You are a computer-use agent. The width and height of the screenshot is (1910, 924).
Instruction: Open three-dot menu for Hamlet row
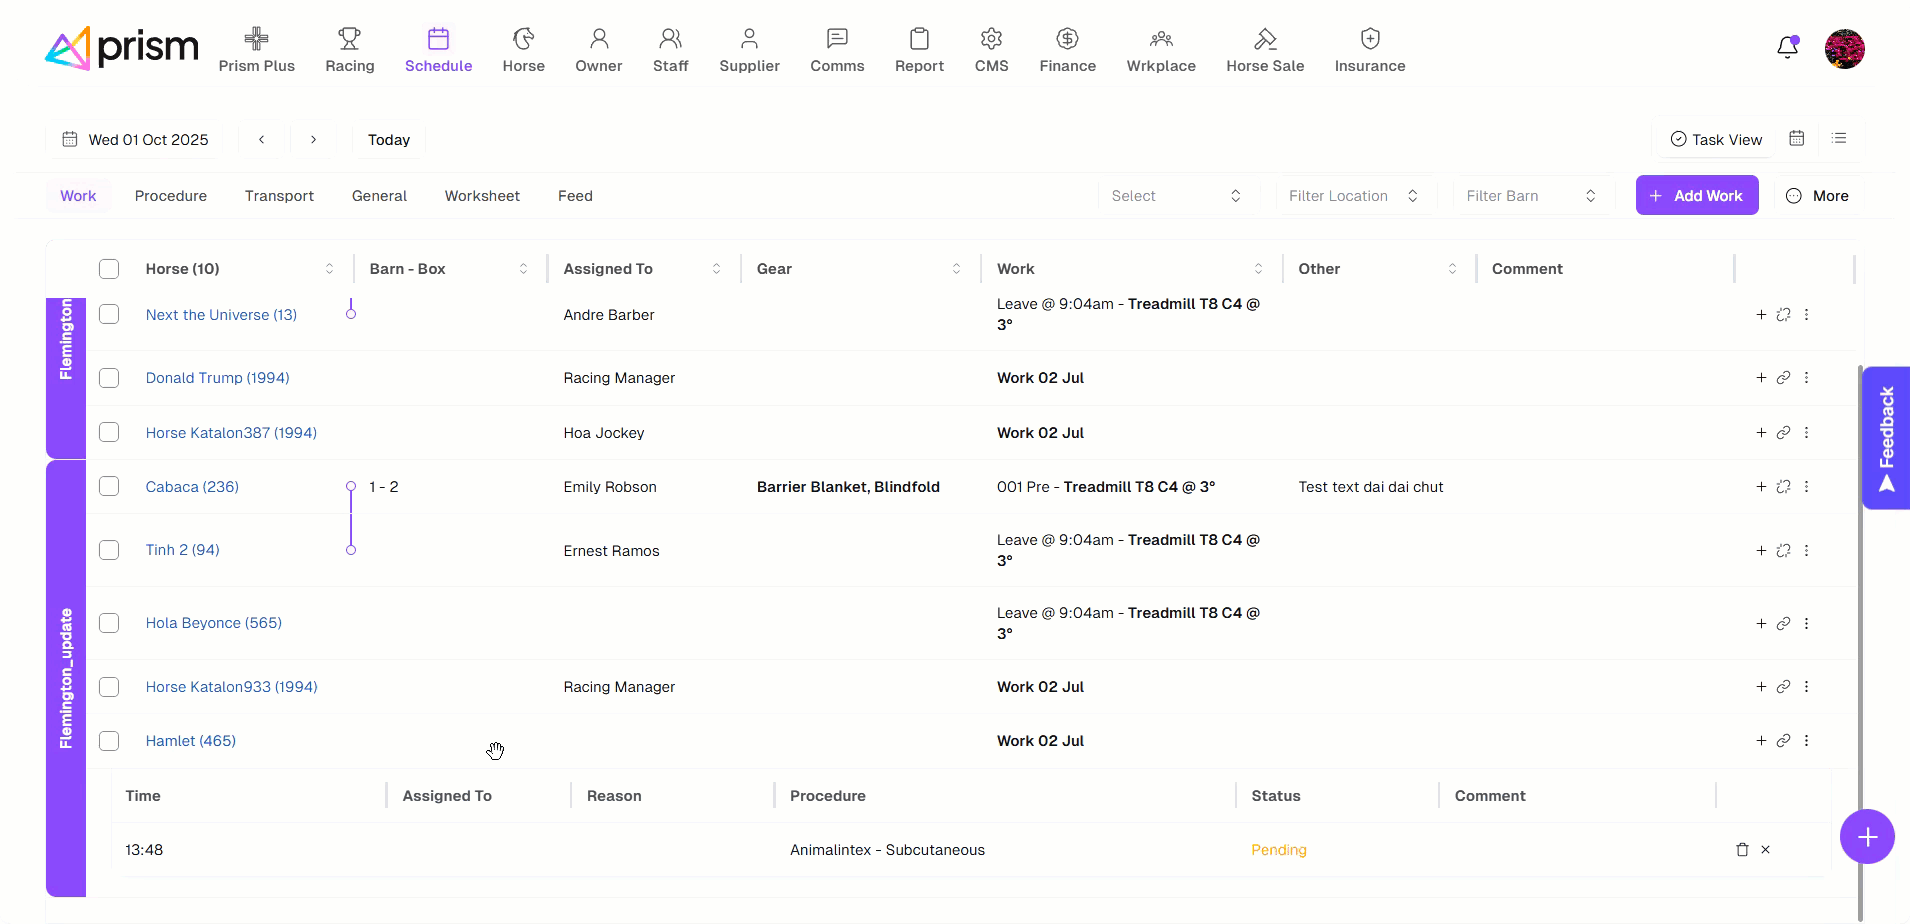(x=1806, y=741)
